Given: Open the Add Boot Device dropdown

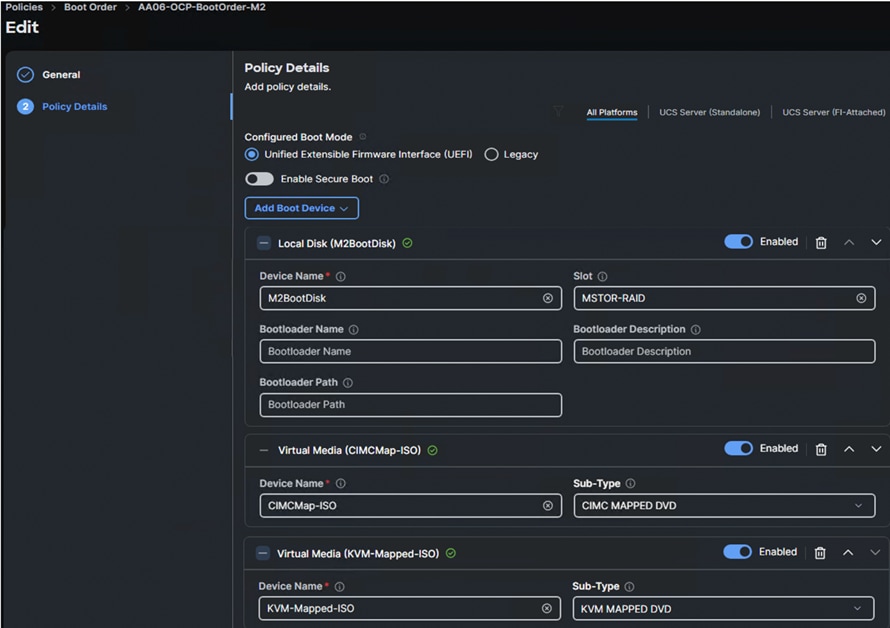Looking at the screenshot, I should [x=301, y=208].
